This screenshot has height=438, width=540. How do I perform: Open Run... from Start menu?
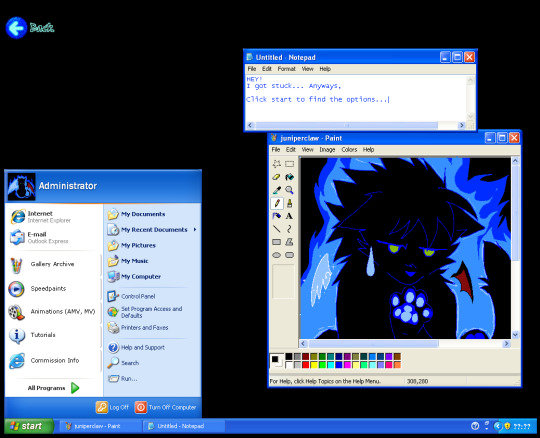point(123,379)
